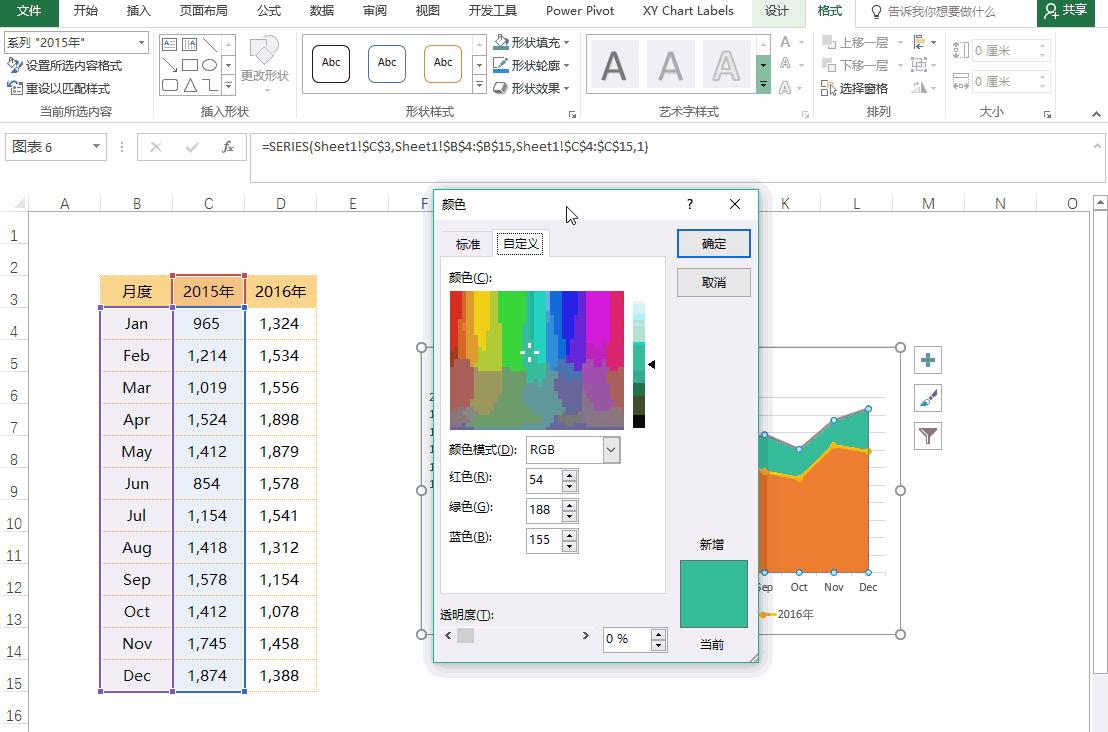Expand the formula bar
Viewport: 1108px width, 732px height.
[x=1097, y=146]
